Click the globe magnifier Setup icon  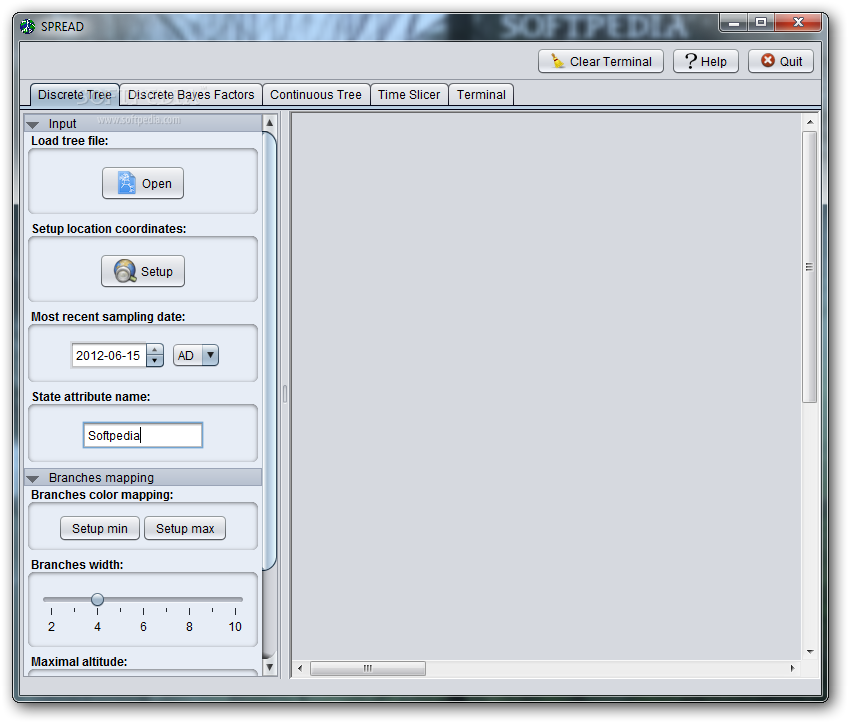pos(125,271)
